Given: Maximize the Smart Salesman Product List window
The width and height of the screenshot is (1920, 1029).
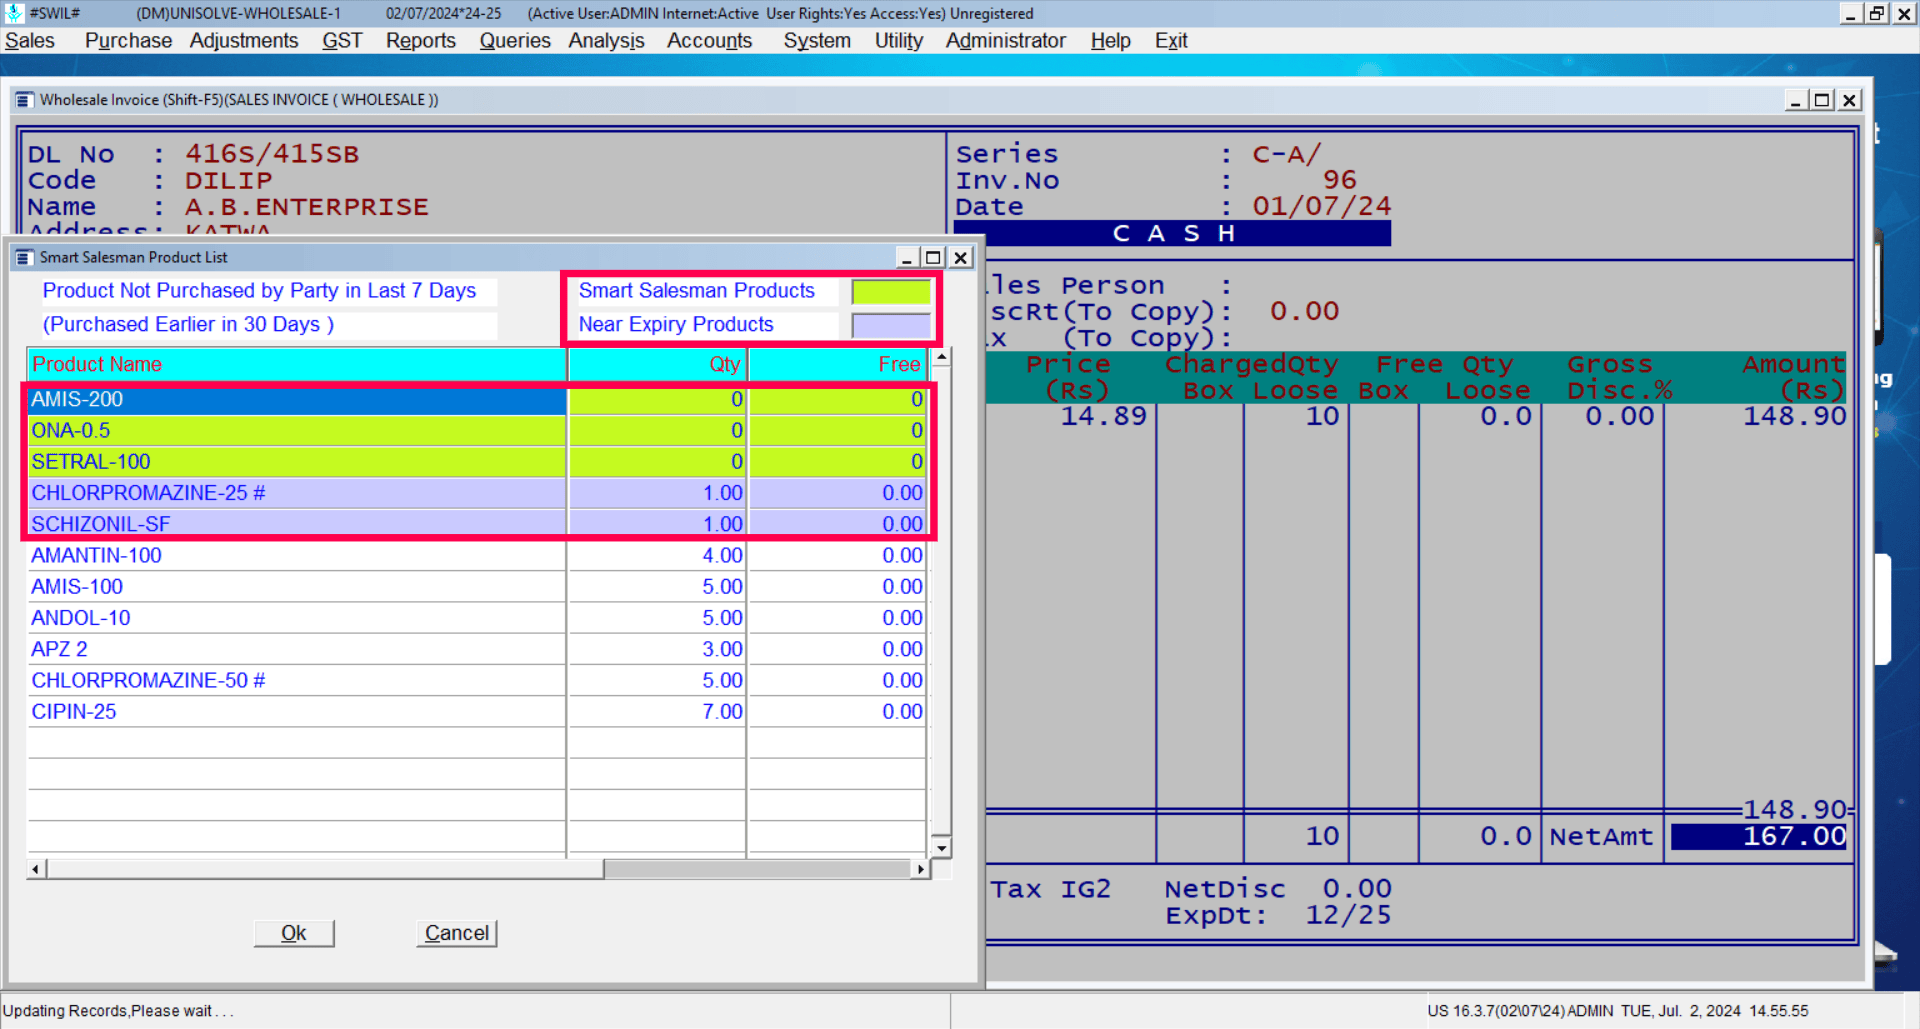Looking at the screenshot, I should click(933, 258).
